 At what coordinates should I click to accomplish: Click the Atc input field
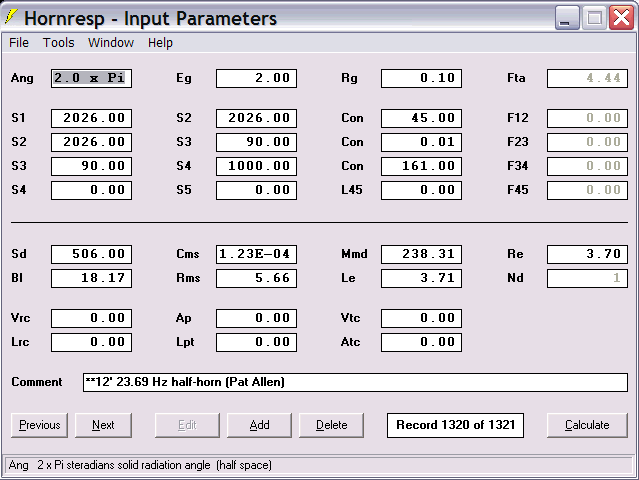coord(421,342)
